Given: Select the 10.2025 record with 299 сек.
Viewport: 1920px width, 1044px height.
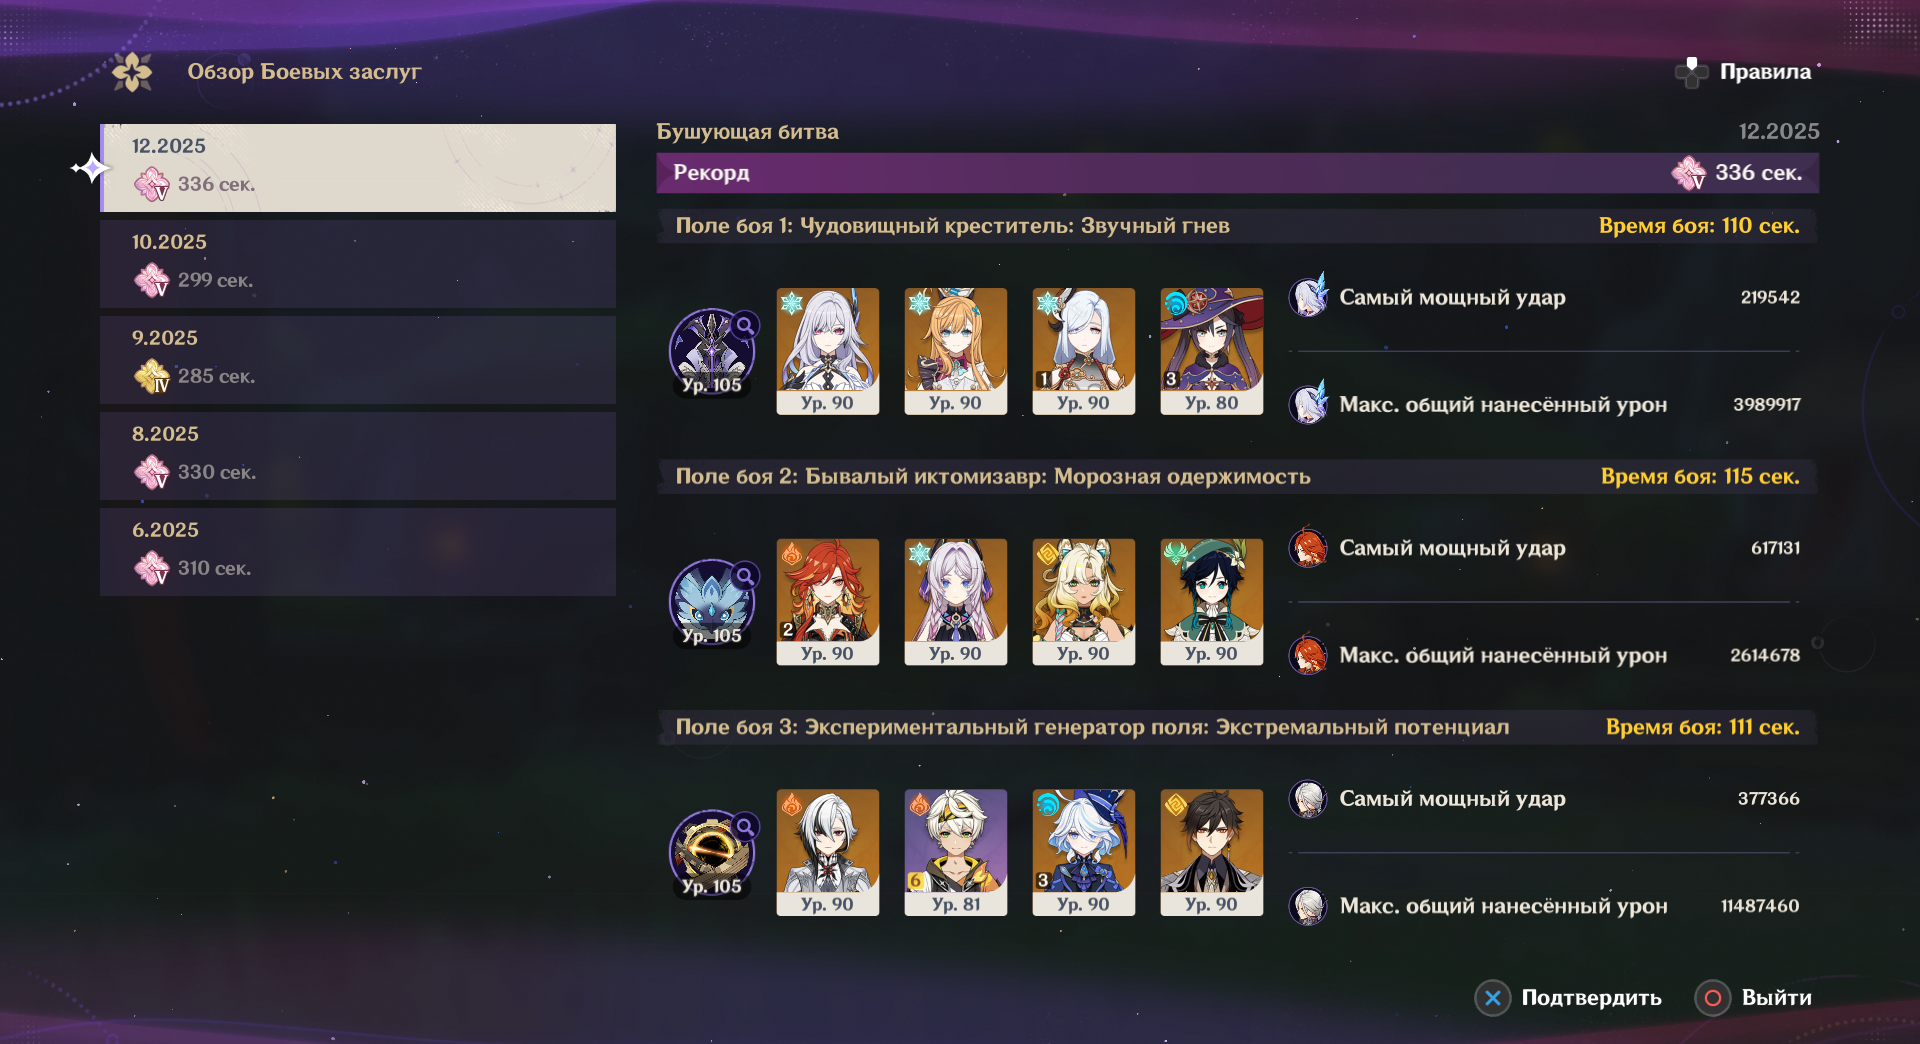Looking at the screenshot, I should [358, 263].
